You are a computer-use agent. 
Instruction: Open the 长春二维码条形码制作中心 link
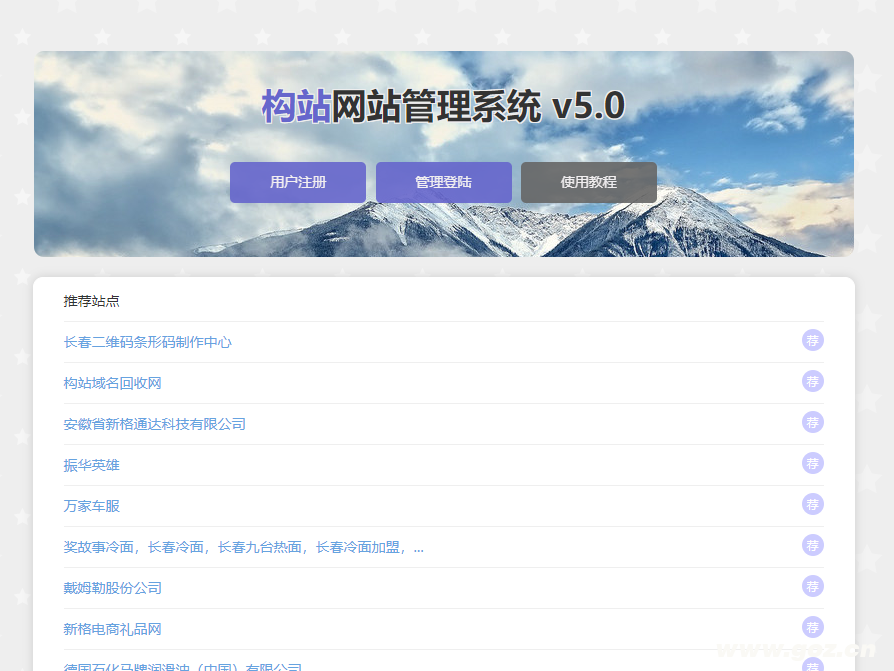[148, 342]
